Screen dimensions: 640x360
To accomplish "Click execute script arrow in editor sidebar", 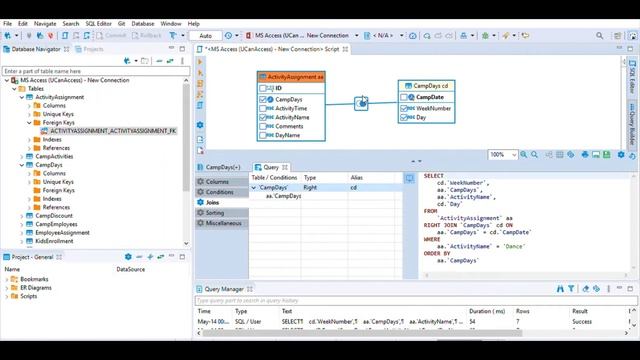I will (200, 62).
